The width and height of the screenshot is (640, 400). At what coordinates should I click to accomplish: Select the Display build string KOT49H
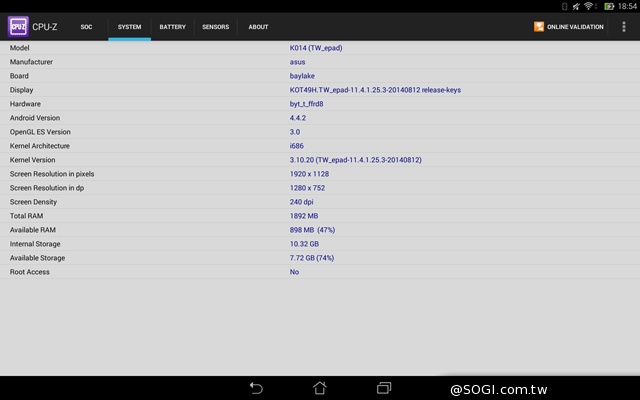tap(375, 90)
